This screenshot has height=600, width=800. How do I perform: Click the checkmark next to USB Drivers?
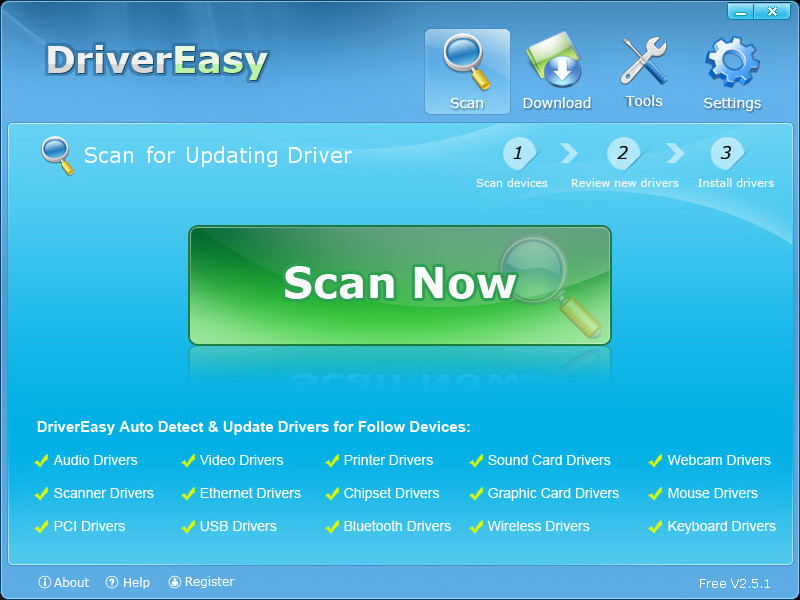pyautogui.click(x=188, y=527)
